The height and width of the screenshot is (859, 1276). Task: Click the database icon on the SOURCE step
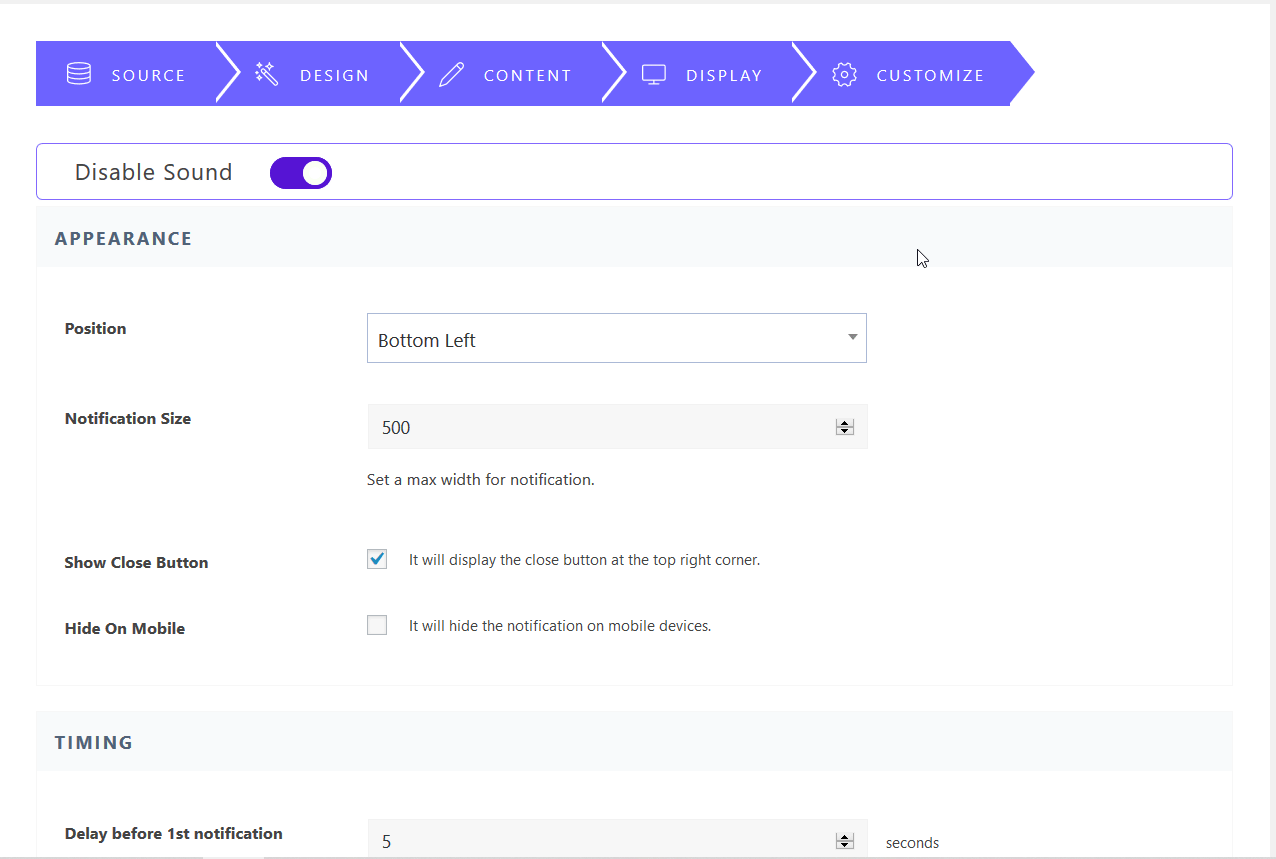(78, 73)
